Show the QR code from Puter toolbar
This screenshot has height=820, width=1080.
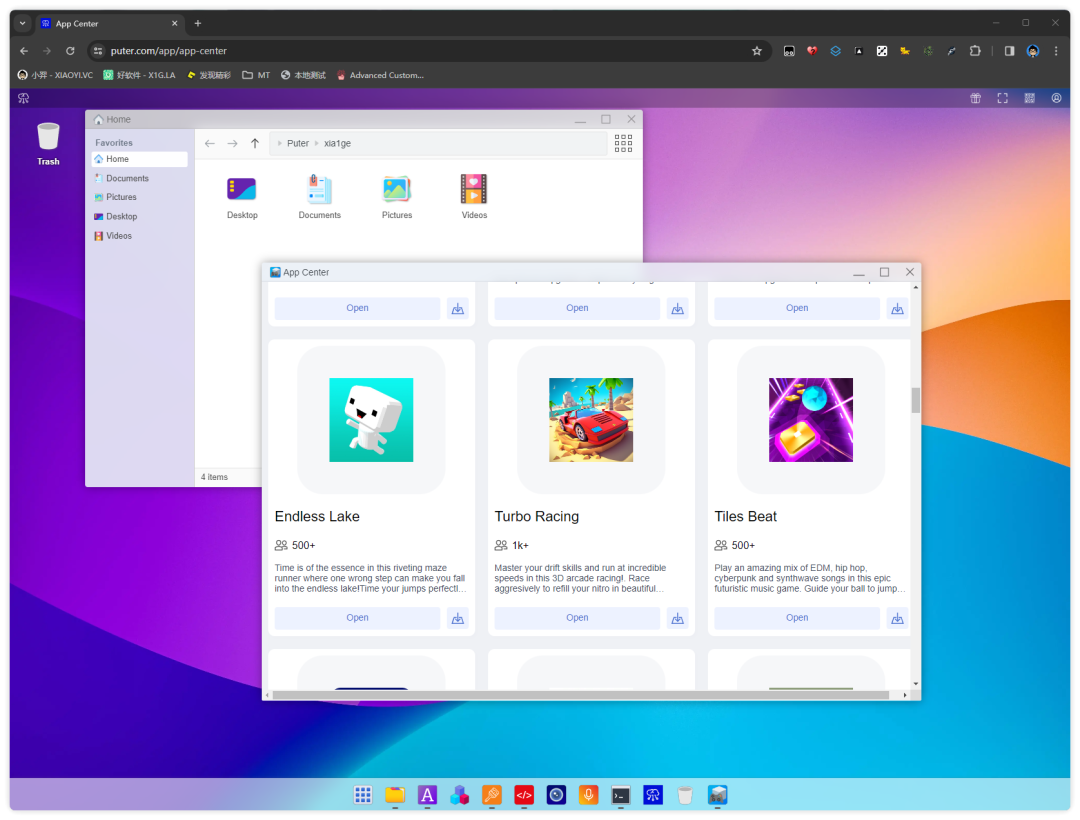point(1029,98)
